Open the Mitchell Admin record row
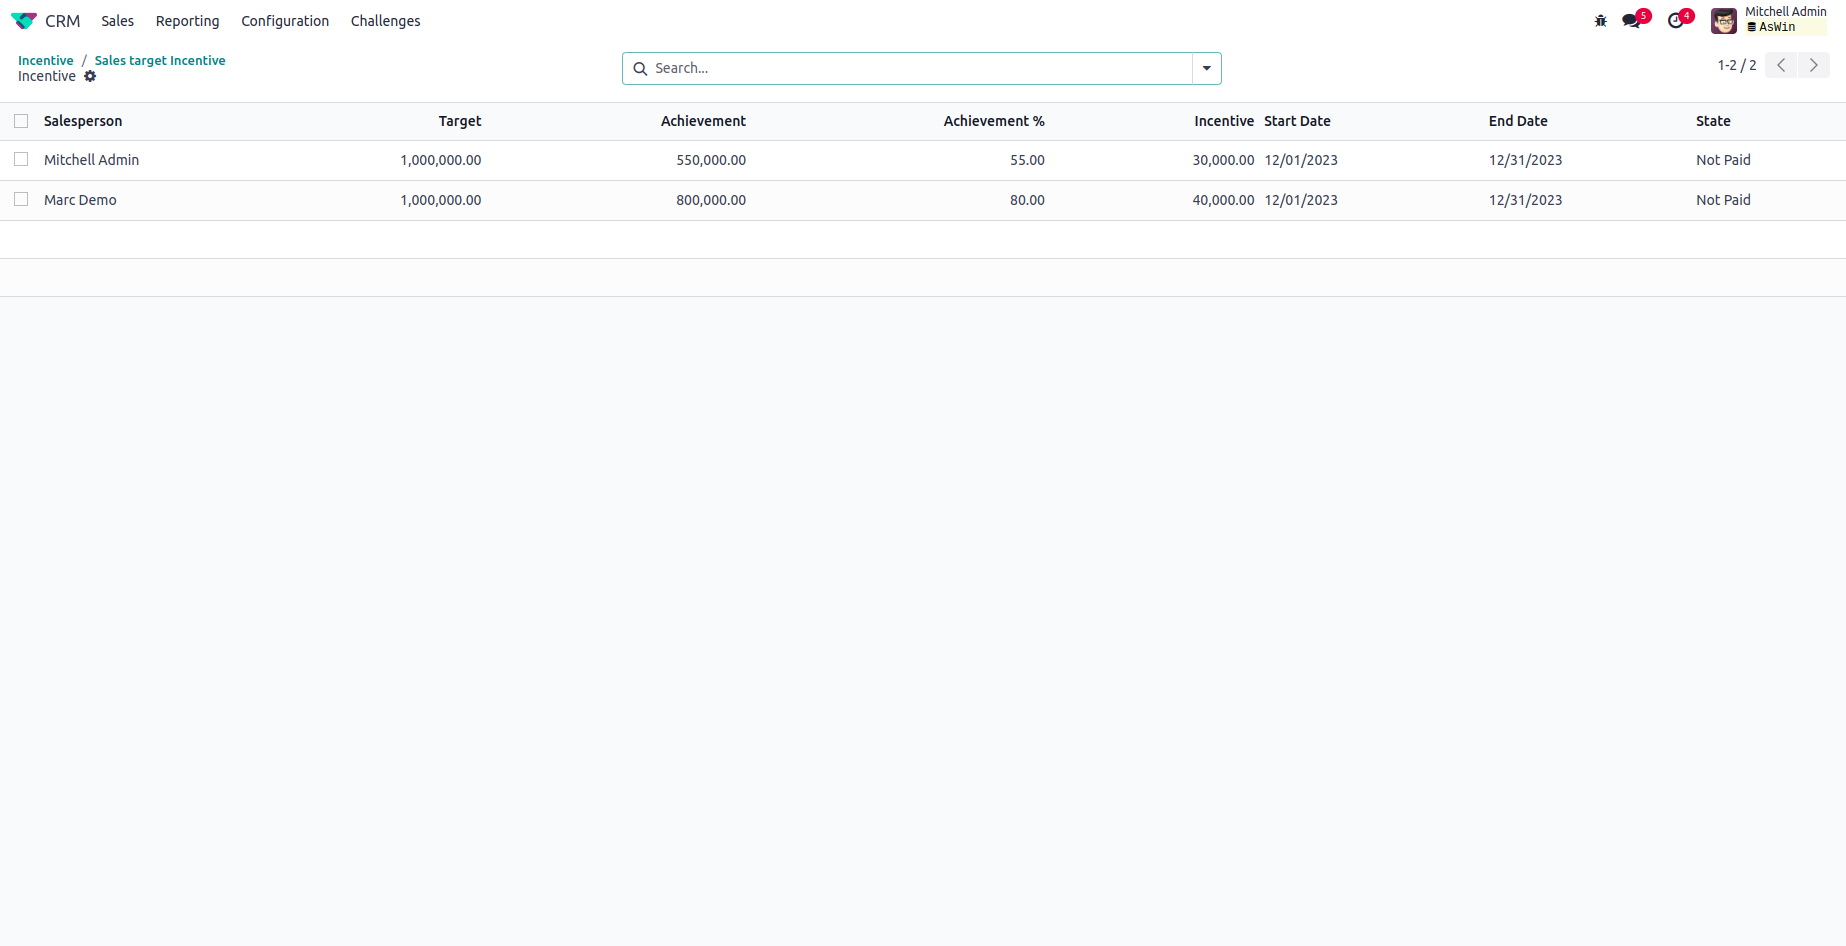Screen dimensions: 1846x946 click(x=923, y=160)
